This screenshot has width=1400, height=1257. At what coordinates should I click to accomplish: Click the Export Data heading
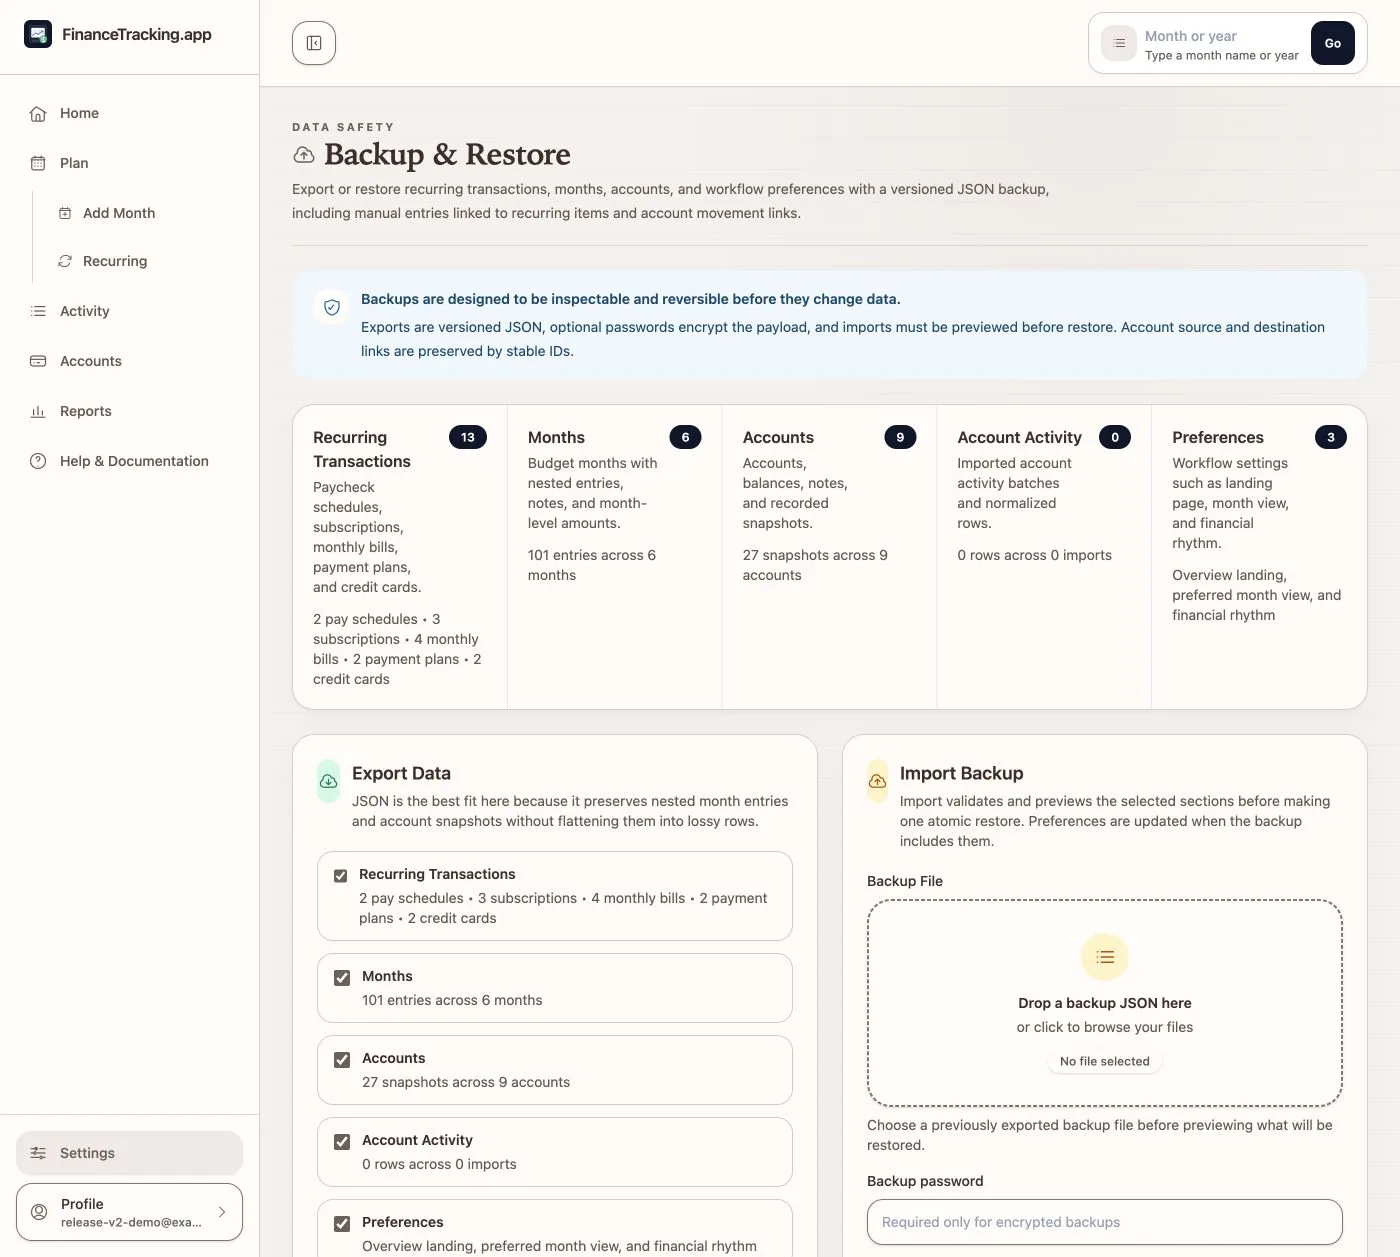pos(401,773)
